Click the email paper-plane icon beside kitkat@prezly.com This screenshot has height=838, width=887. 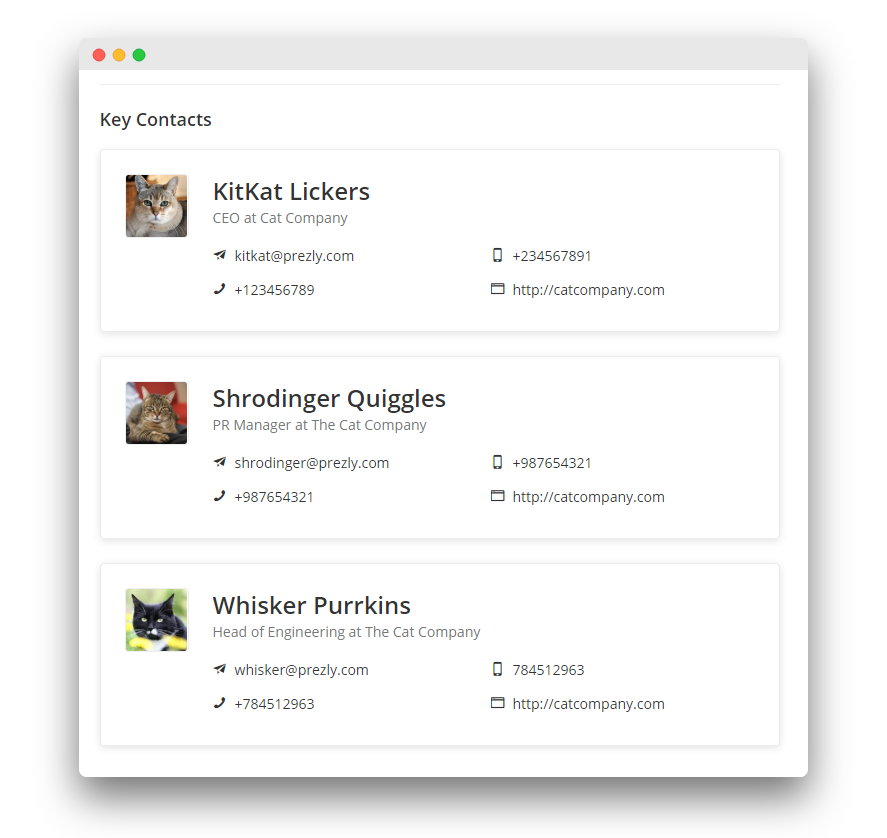(x=219, y=255)
